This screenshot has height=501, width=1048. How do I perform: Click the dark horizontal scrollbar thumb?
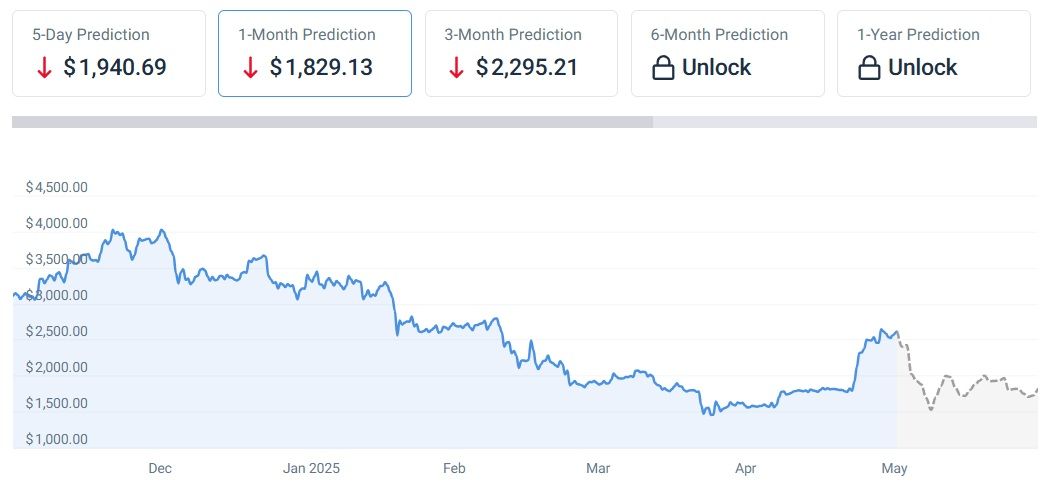[x=332, y=122]
